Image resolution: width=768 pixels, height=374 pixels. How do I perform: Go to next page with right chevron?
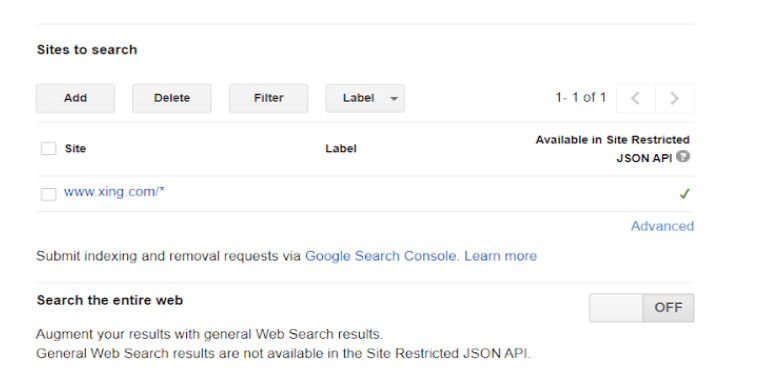674,98
